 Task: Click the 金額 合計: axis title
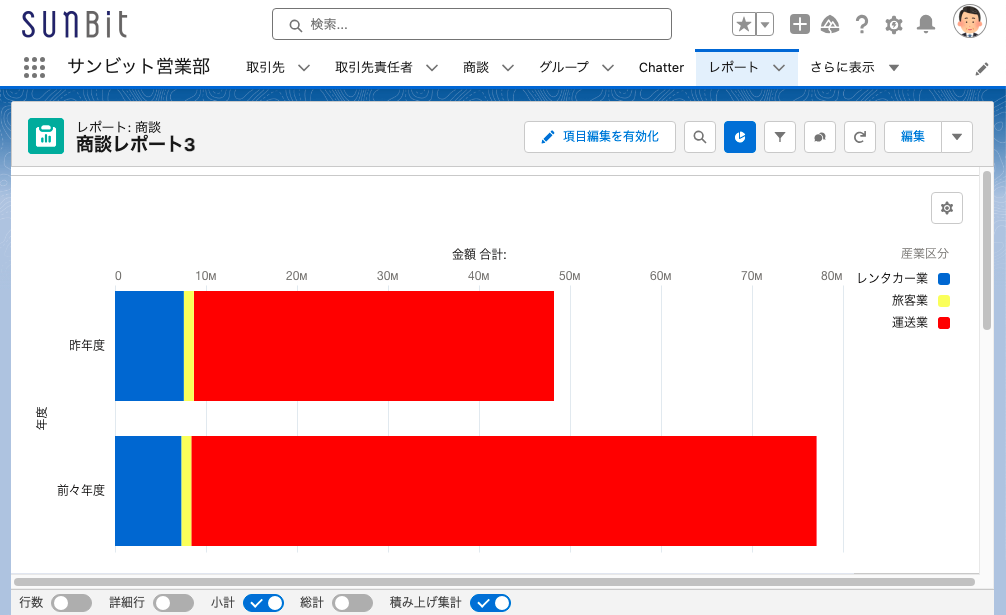coord(479,255)
